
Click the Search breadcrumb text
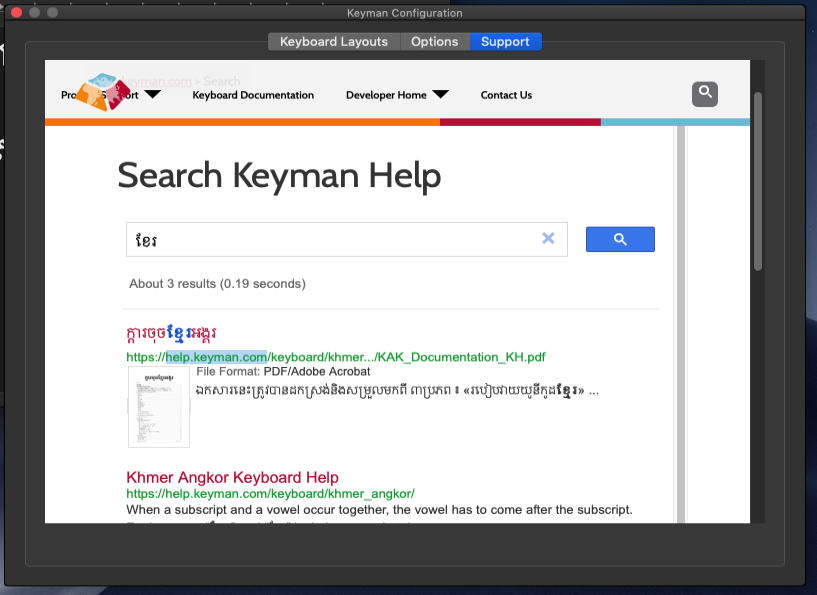(222, 81)
